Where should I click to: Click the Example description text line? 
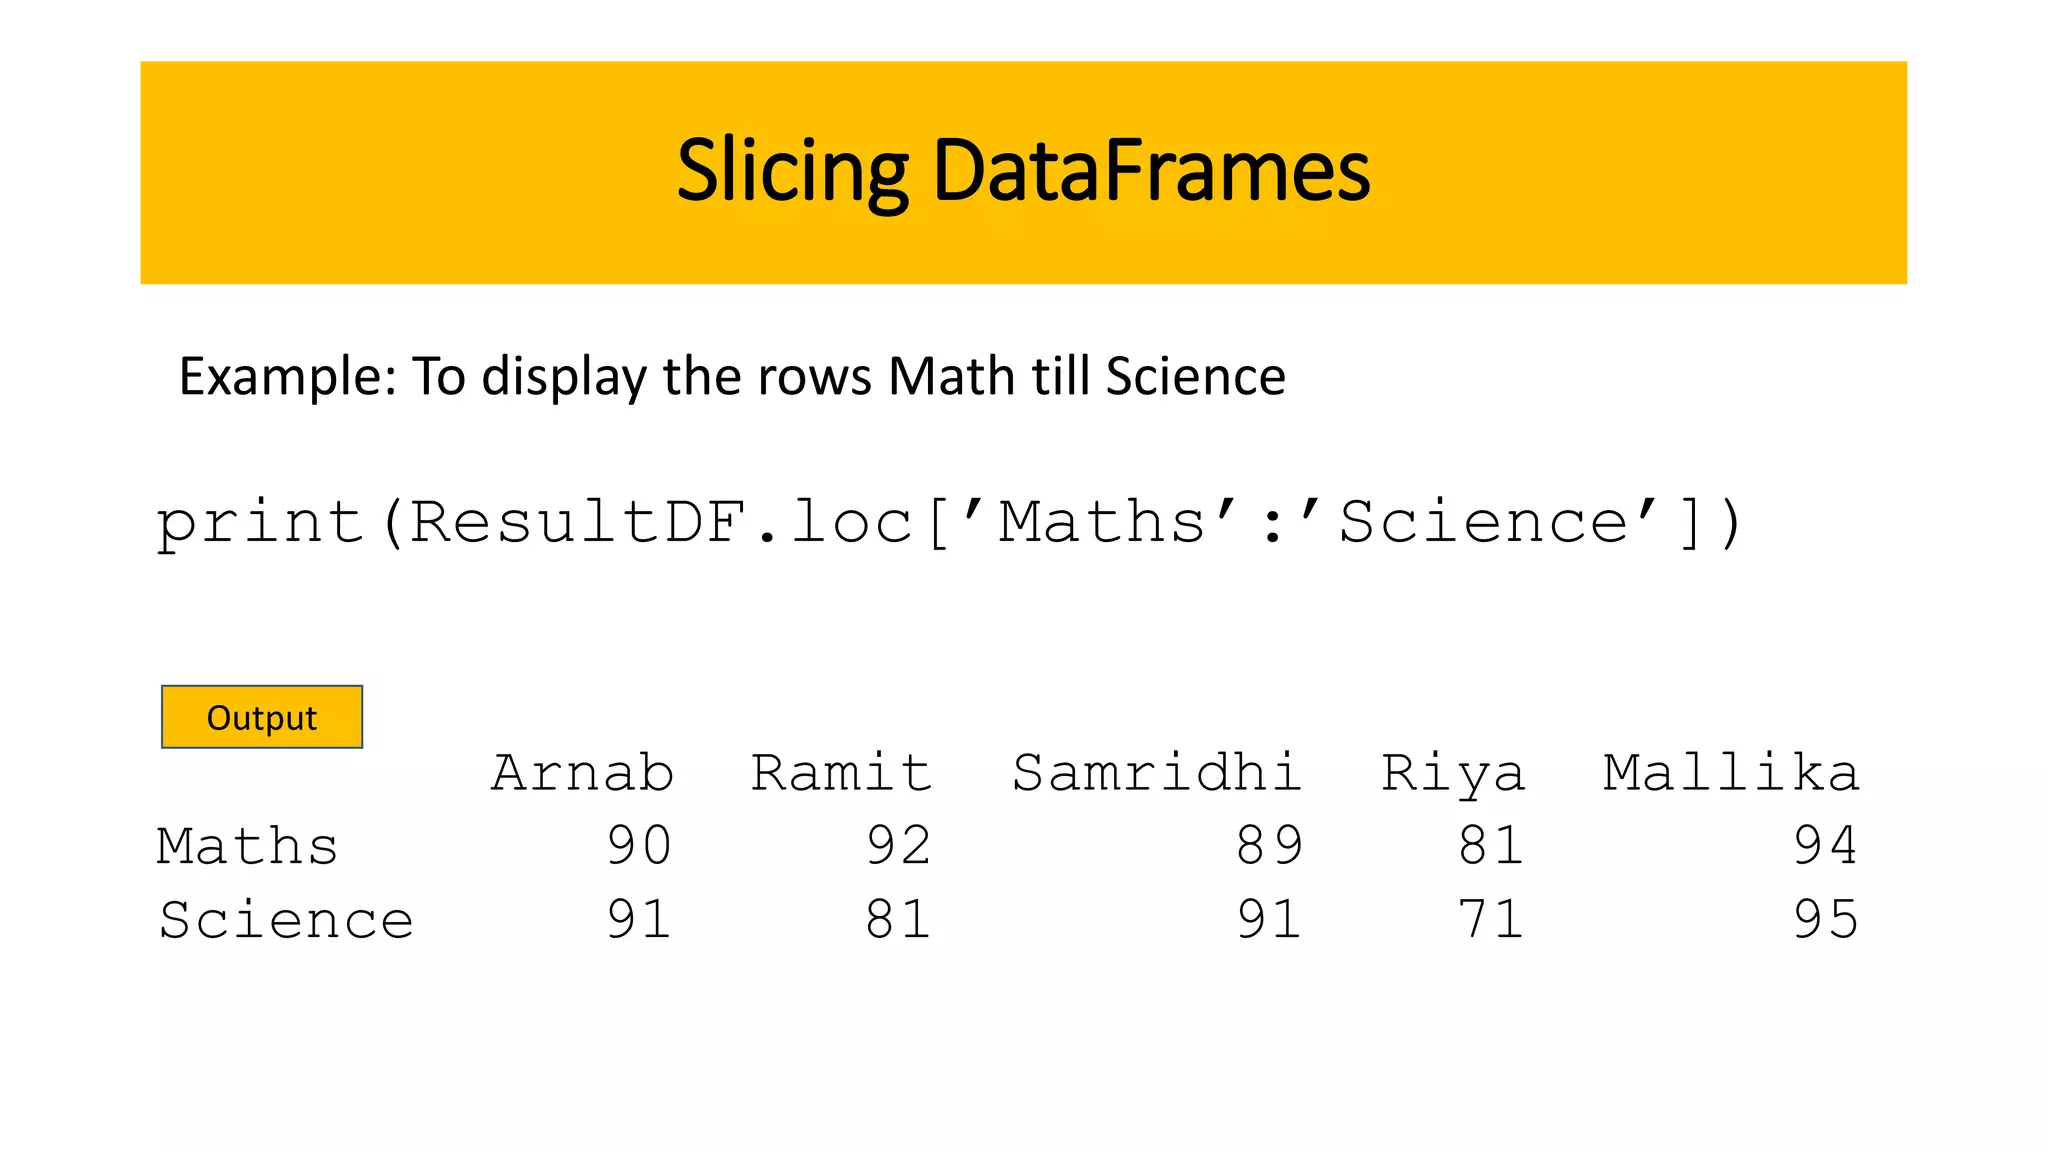tap(732, 377)
